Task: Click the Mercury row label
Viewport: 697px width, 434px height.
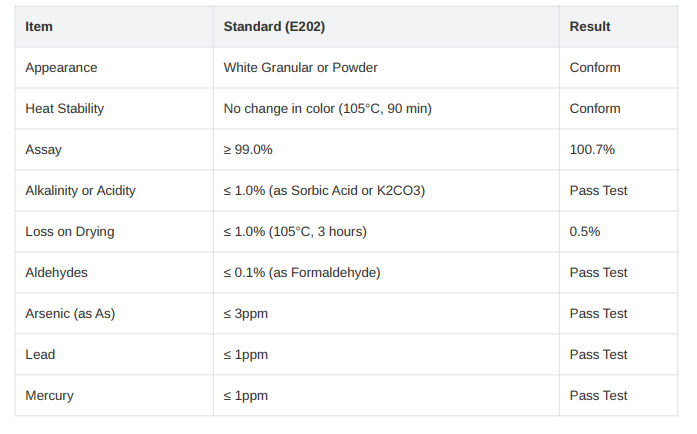Action: click(x=49, y=396)
